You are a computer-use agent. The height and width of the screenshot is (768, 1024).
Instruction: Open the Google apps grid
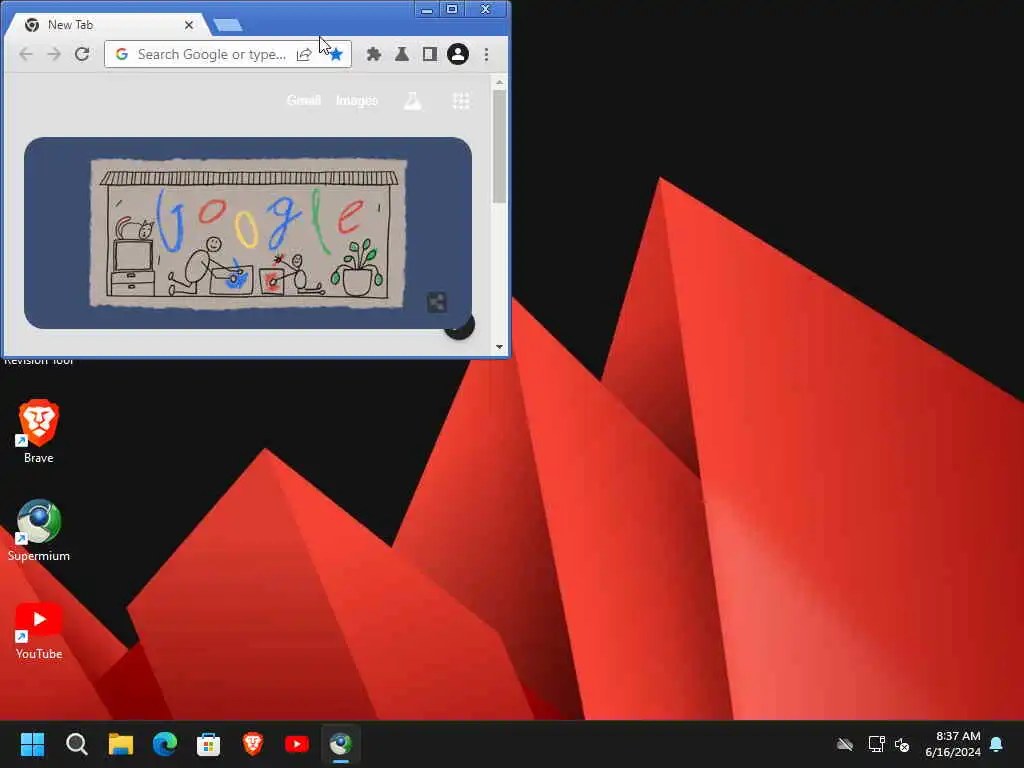461,101
